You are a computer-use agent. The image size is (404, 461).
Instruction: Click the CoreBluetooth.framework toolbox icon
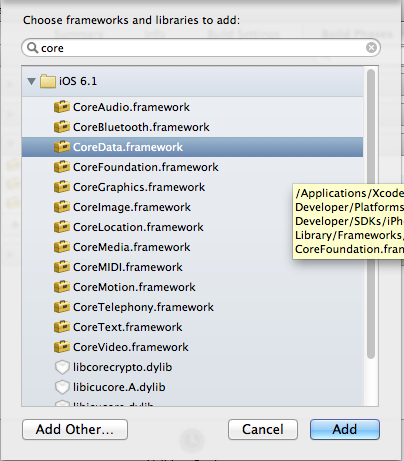62,127
